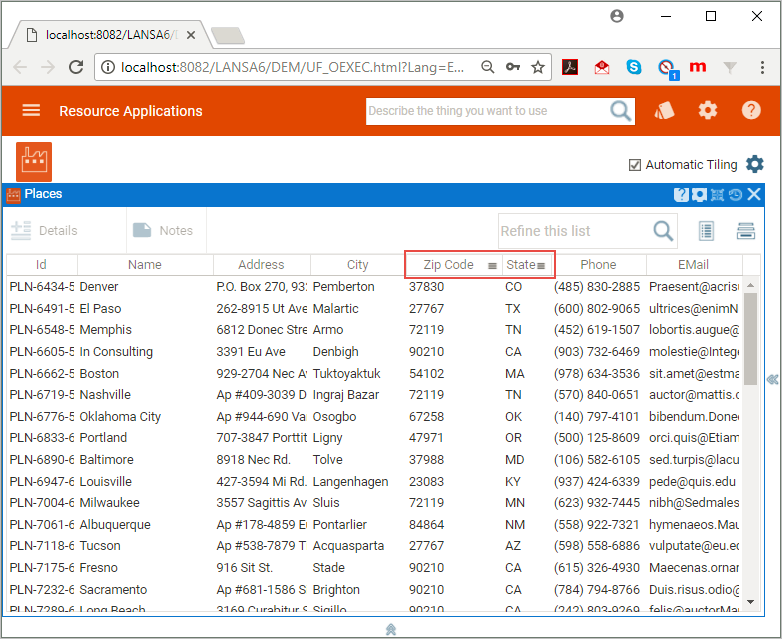The height and width of the screenshot is (639, 782).
Task: Open the browser profile icon
Action: [617, 16]
